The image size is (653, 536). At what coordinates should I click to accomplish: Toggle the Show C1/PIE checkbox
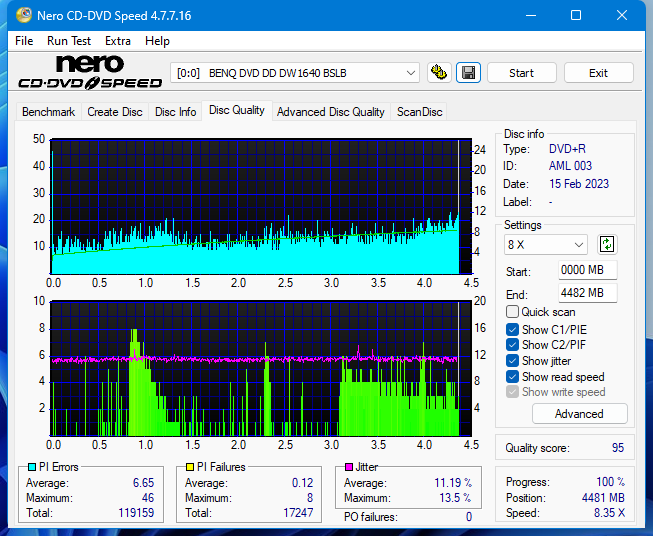click(x=512, y=329)
